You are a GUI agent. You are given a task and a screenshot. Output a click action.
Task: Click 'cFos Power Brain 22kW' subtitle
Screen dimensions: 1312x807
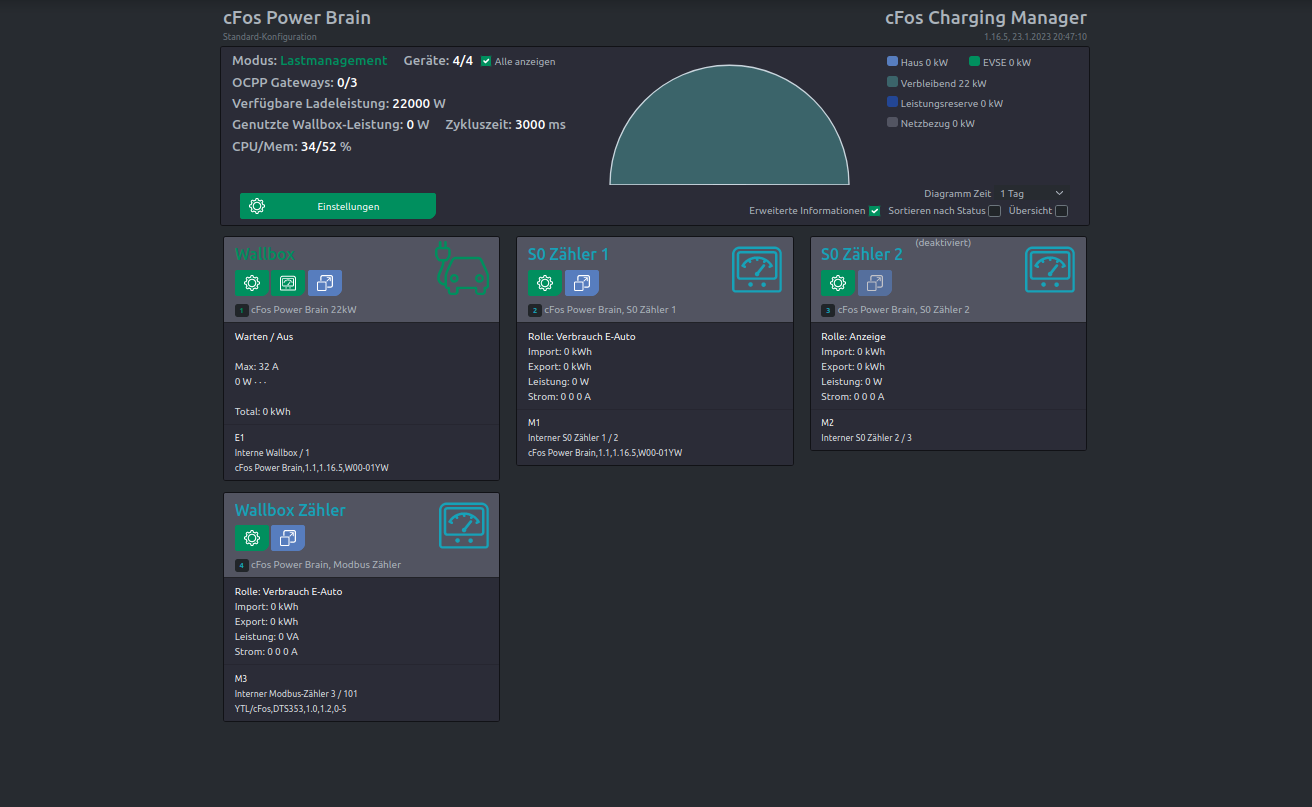click(x=304, y=310)
